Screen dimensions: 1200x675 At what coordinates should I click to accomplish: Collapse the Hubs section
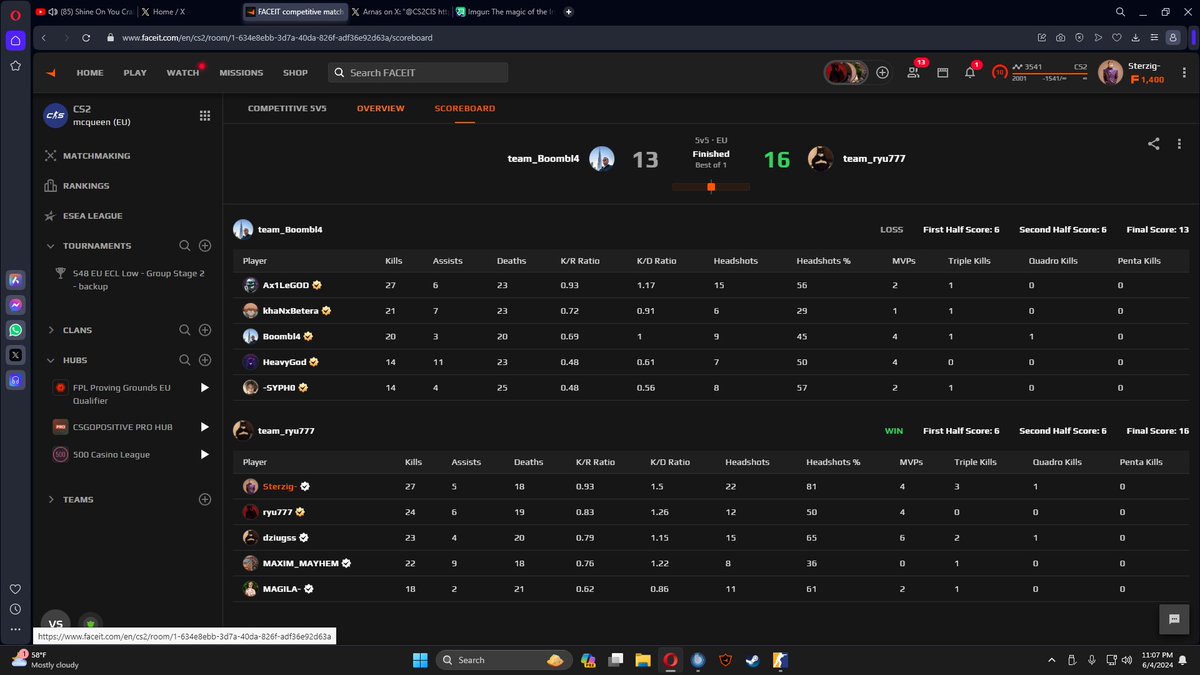pos(51,360)
